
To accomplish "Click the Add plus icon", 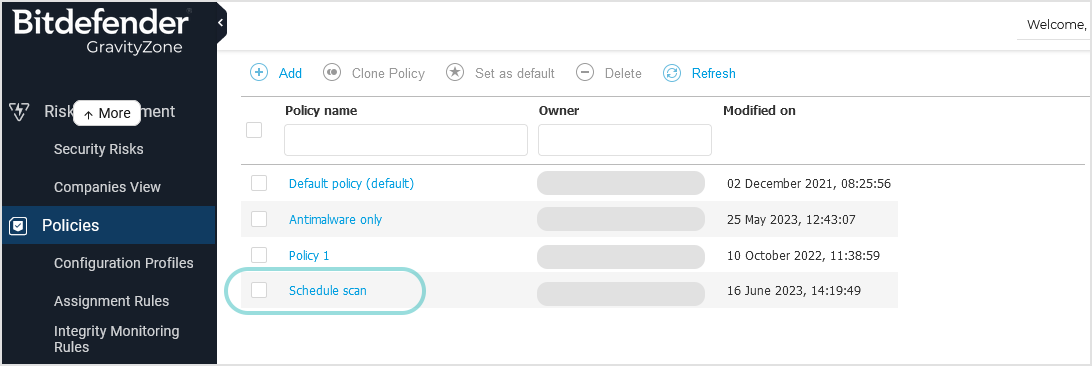I will click(x=259, y=72).
